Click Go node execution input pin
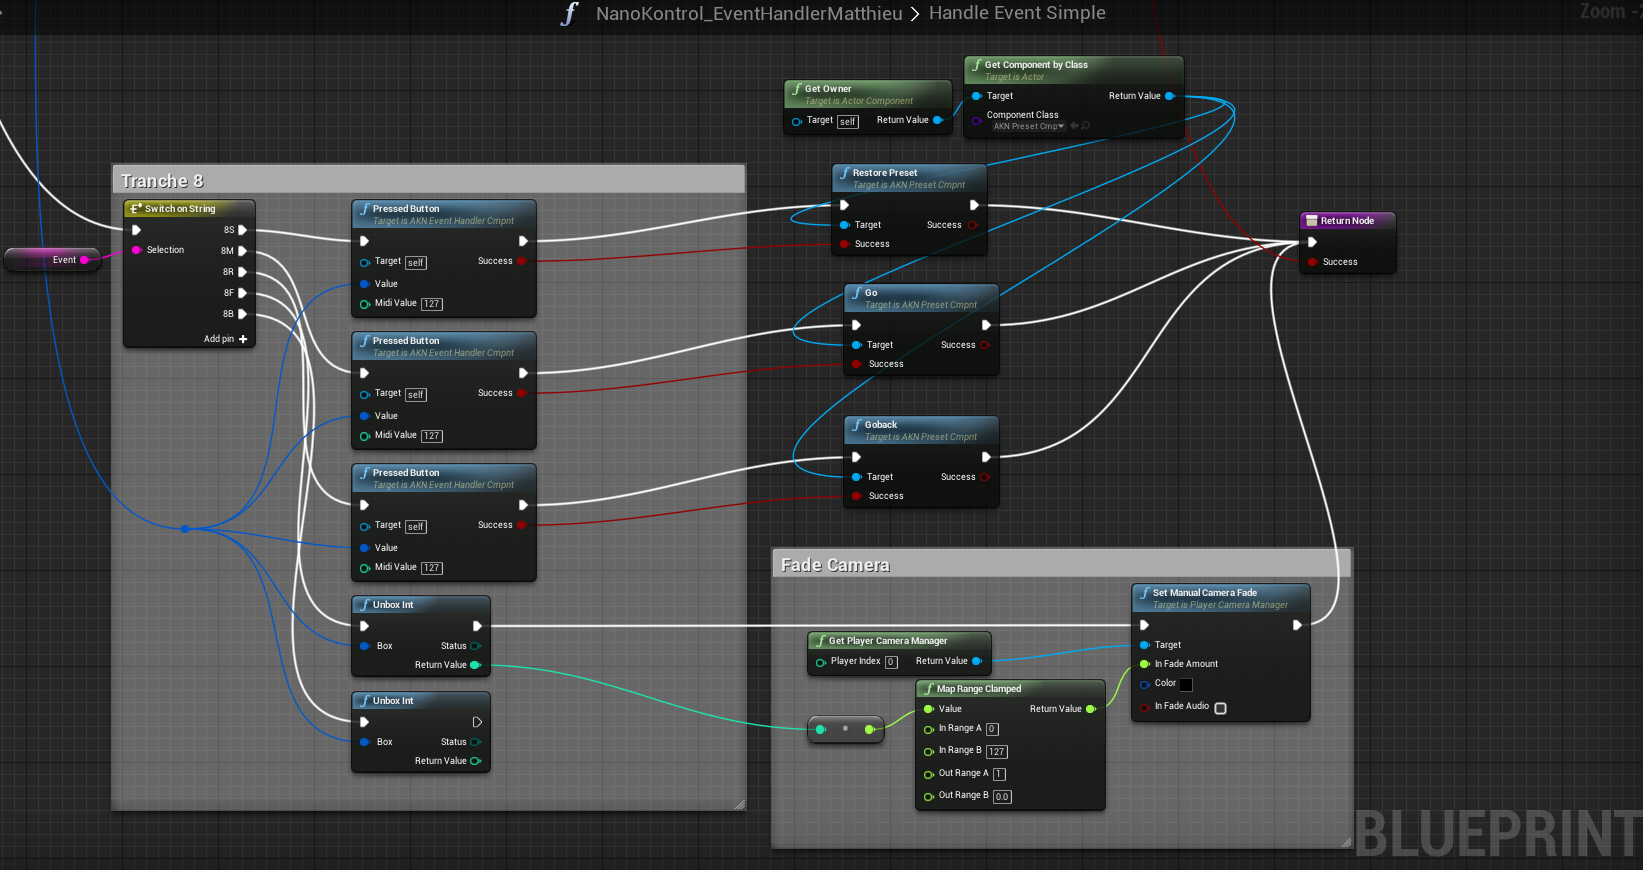This screenshot has width=1643, height=870. [x=856, y=325]
